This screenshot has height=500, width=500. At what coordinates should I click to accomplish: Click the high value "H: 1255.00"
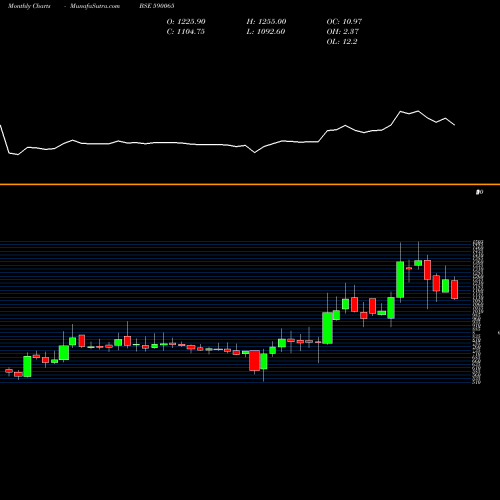point(266,22)
